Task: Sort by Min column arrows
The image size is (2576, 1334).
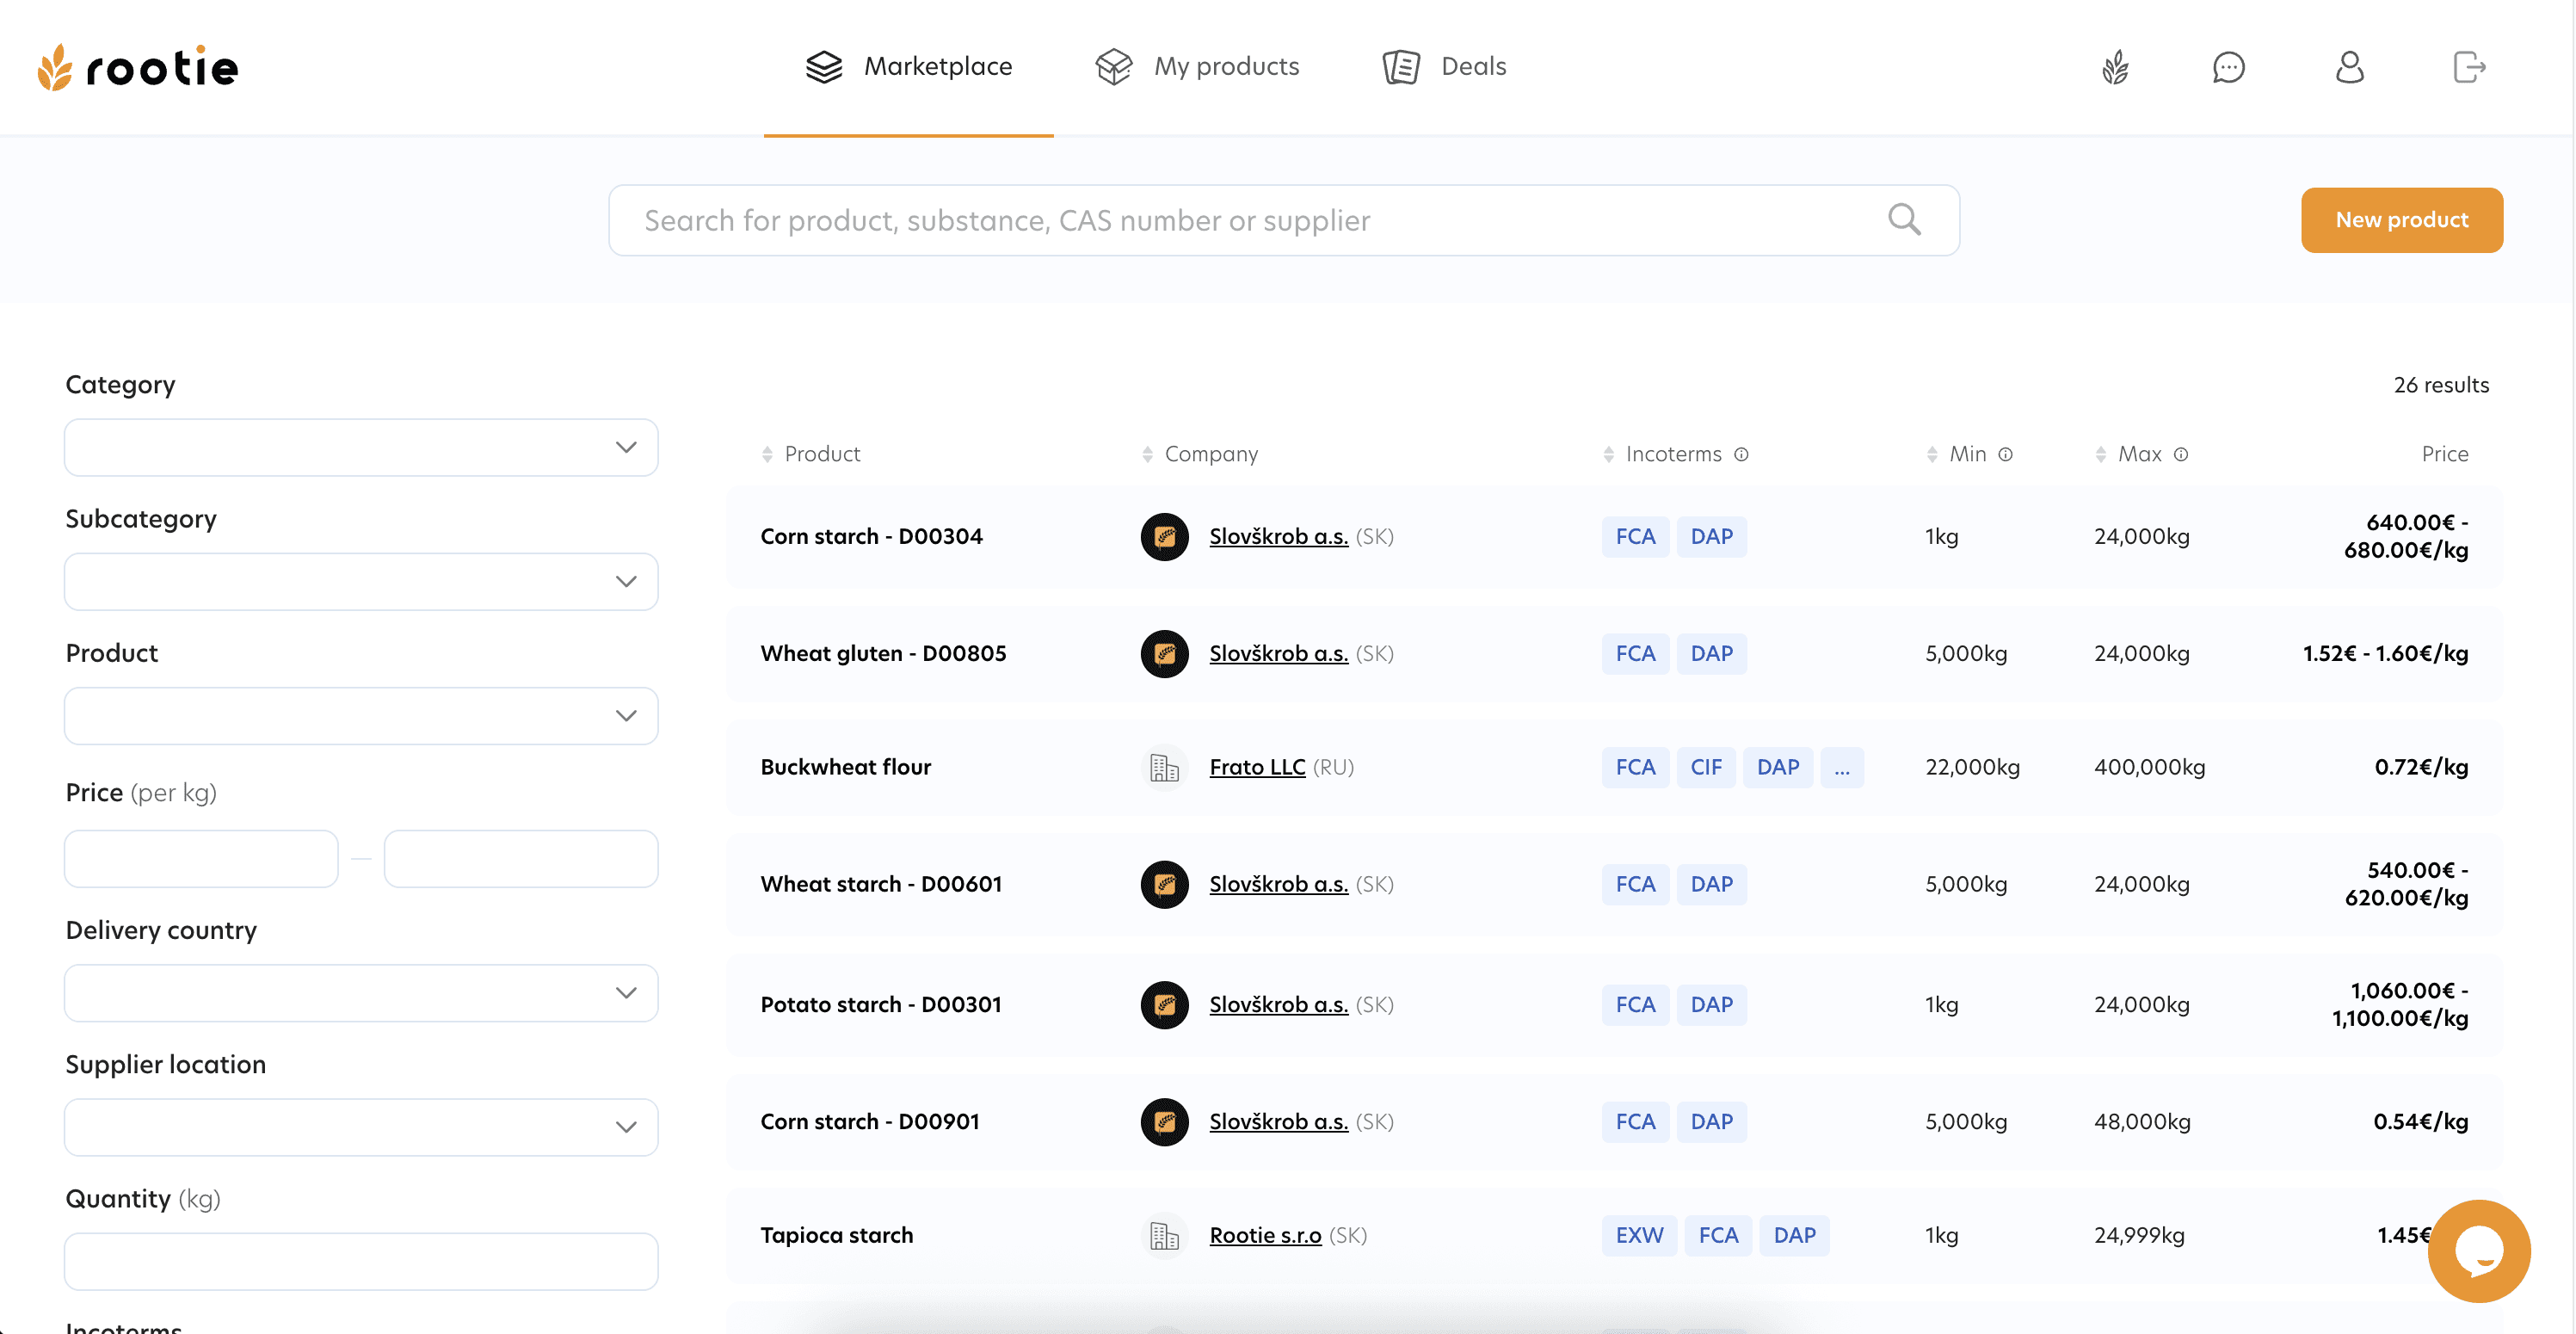Action: [x=1931, y=454]
